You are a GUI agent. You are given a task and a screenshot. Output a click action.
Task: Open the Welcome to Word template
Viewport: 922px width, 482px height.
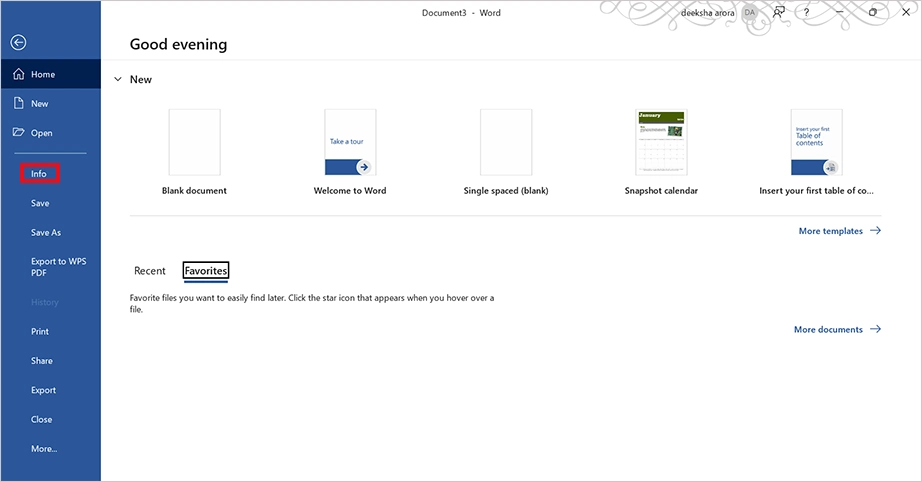(350, 142)
